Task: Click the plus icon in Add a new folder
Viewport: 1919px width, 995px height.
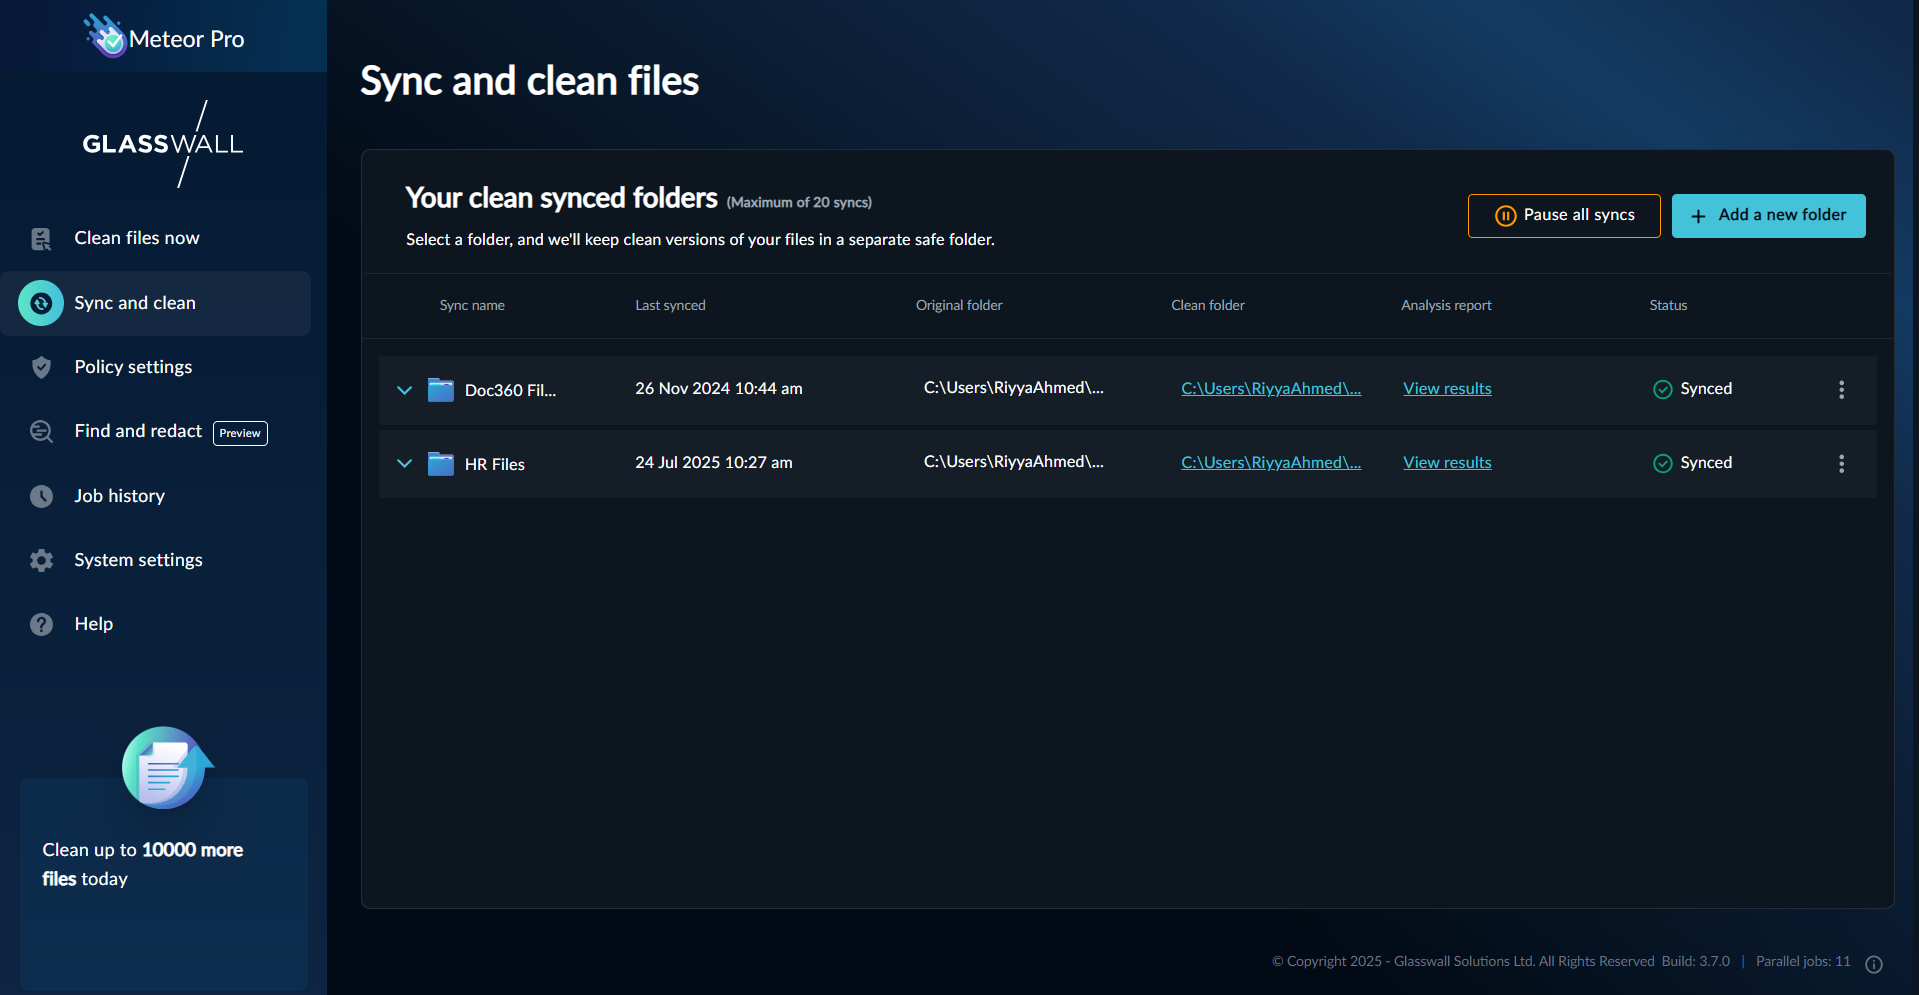Action: pos(1698,216)
